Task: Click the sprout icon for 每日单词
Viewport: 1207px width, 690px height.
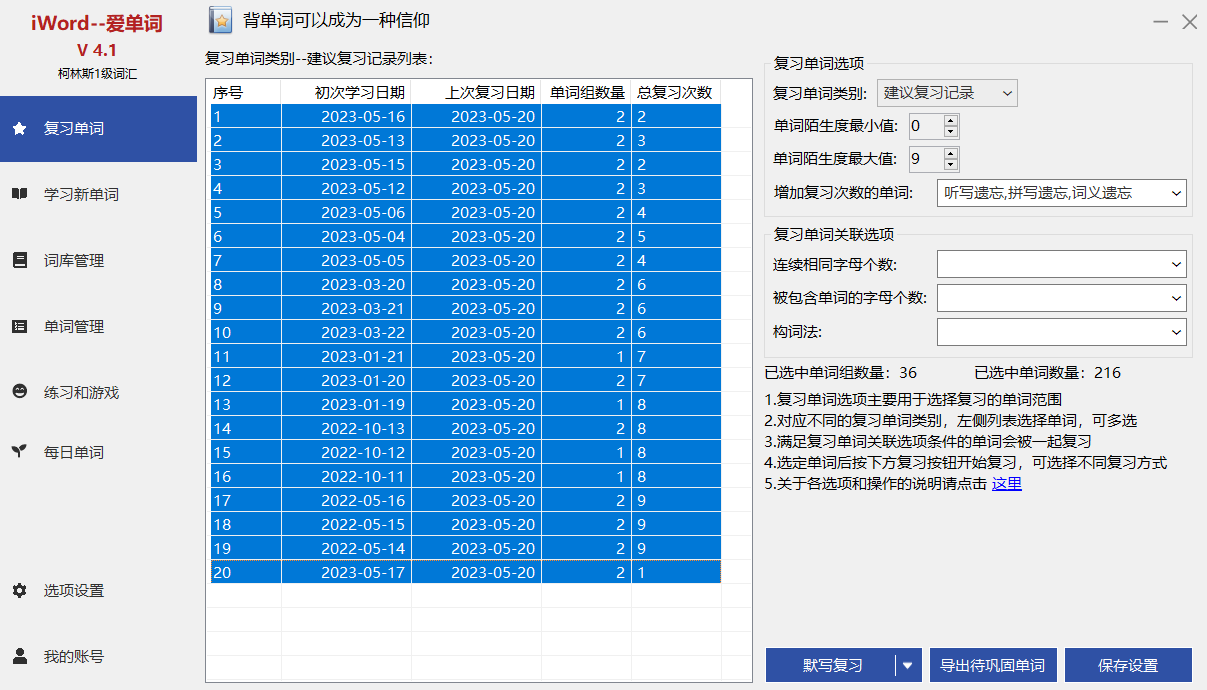Action: [19, 452]
